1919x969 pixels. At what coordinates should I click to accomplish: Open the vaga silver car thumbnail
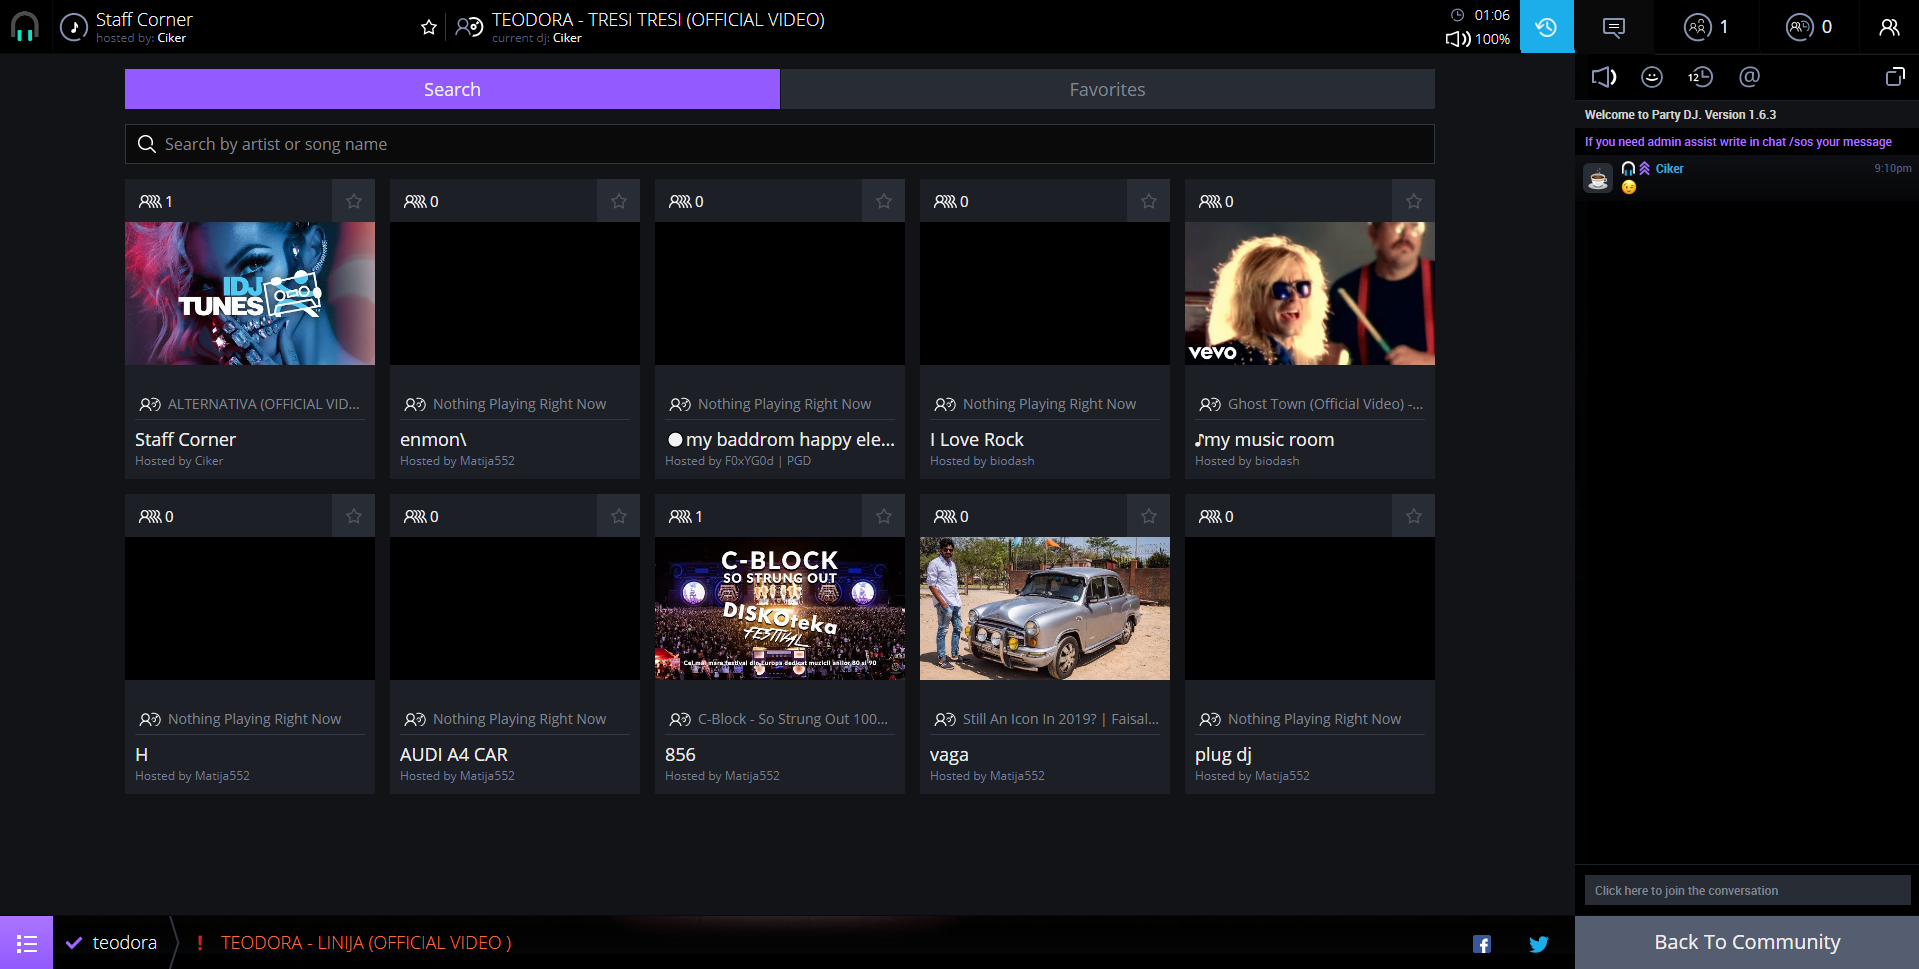click(x=1045, y=608)
